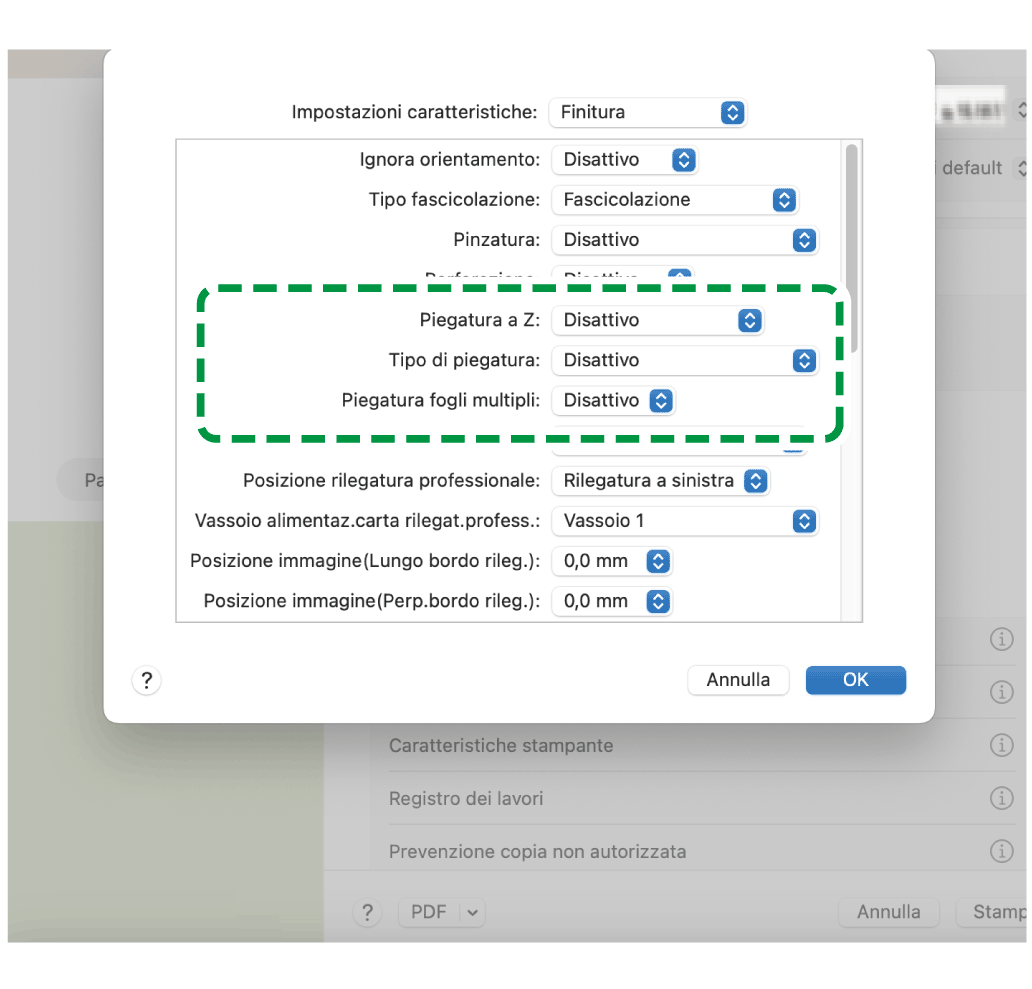1032x989 pixels.
Task: Click help question mark in print window
Action: [x=367, y=913]
